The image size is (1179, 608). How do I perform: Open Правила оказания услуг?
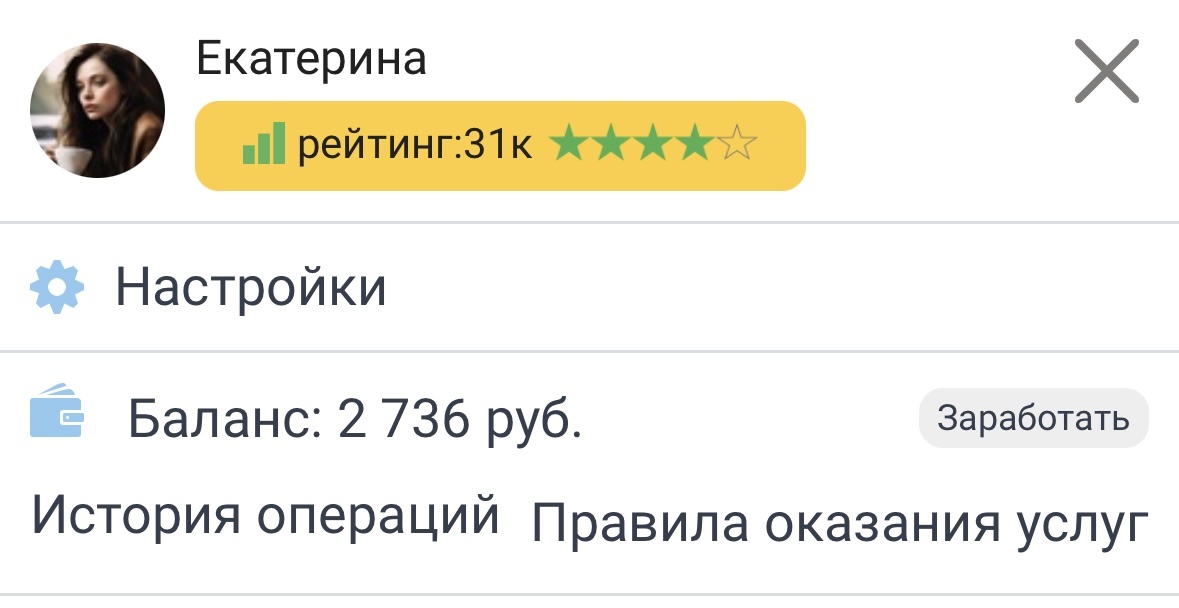840,520
